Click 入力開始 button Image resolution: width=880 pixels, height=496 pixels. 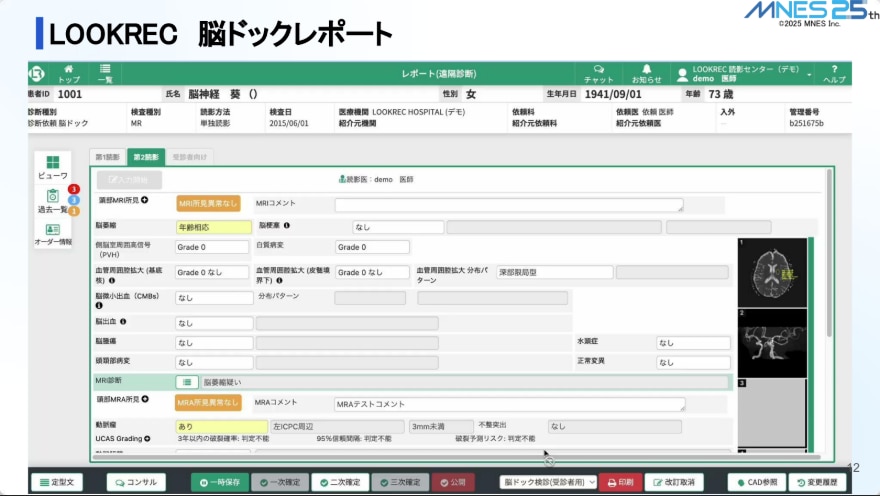point(129,180)
